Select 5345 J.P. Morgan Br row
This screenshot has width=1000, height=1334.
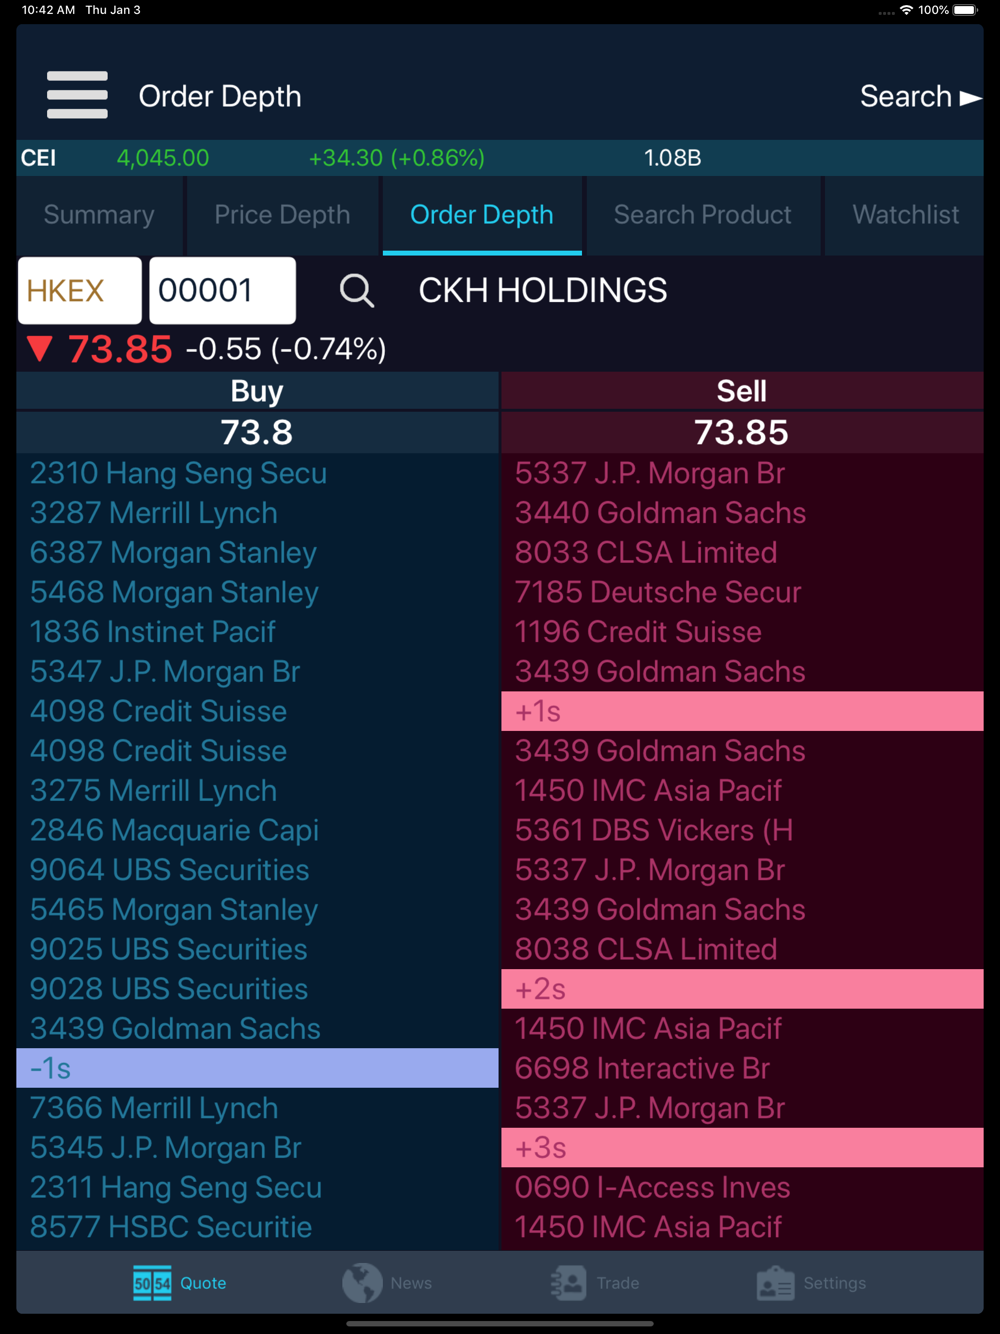coord(257,1147)
